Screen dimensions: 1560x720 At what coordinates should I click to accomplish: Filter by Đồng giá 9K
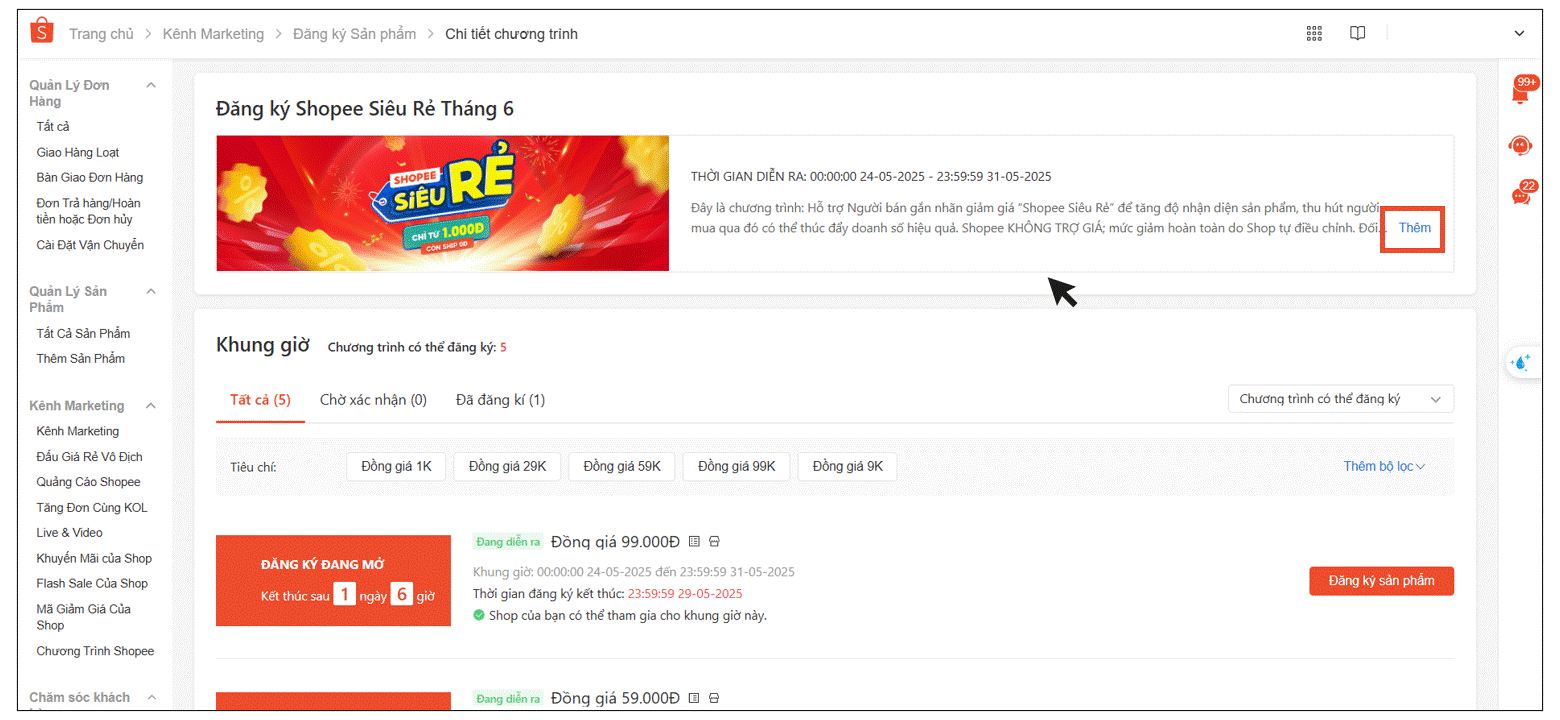847,467
